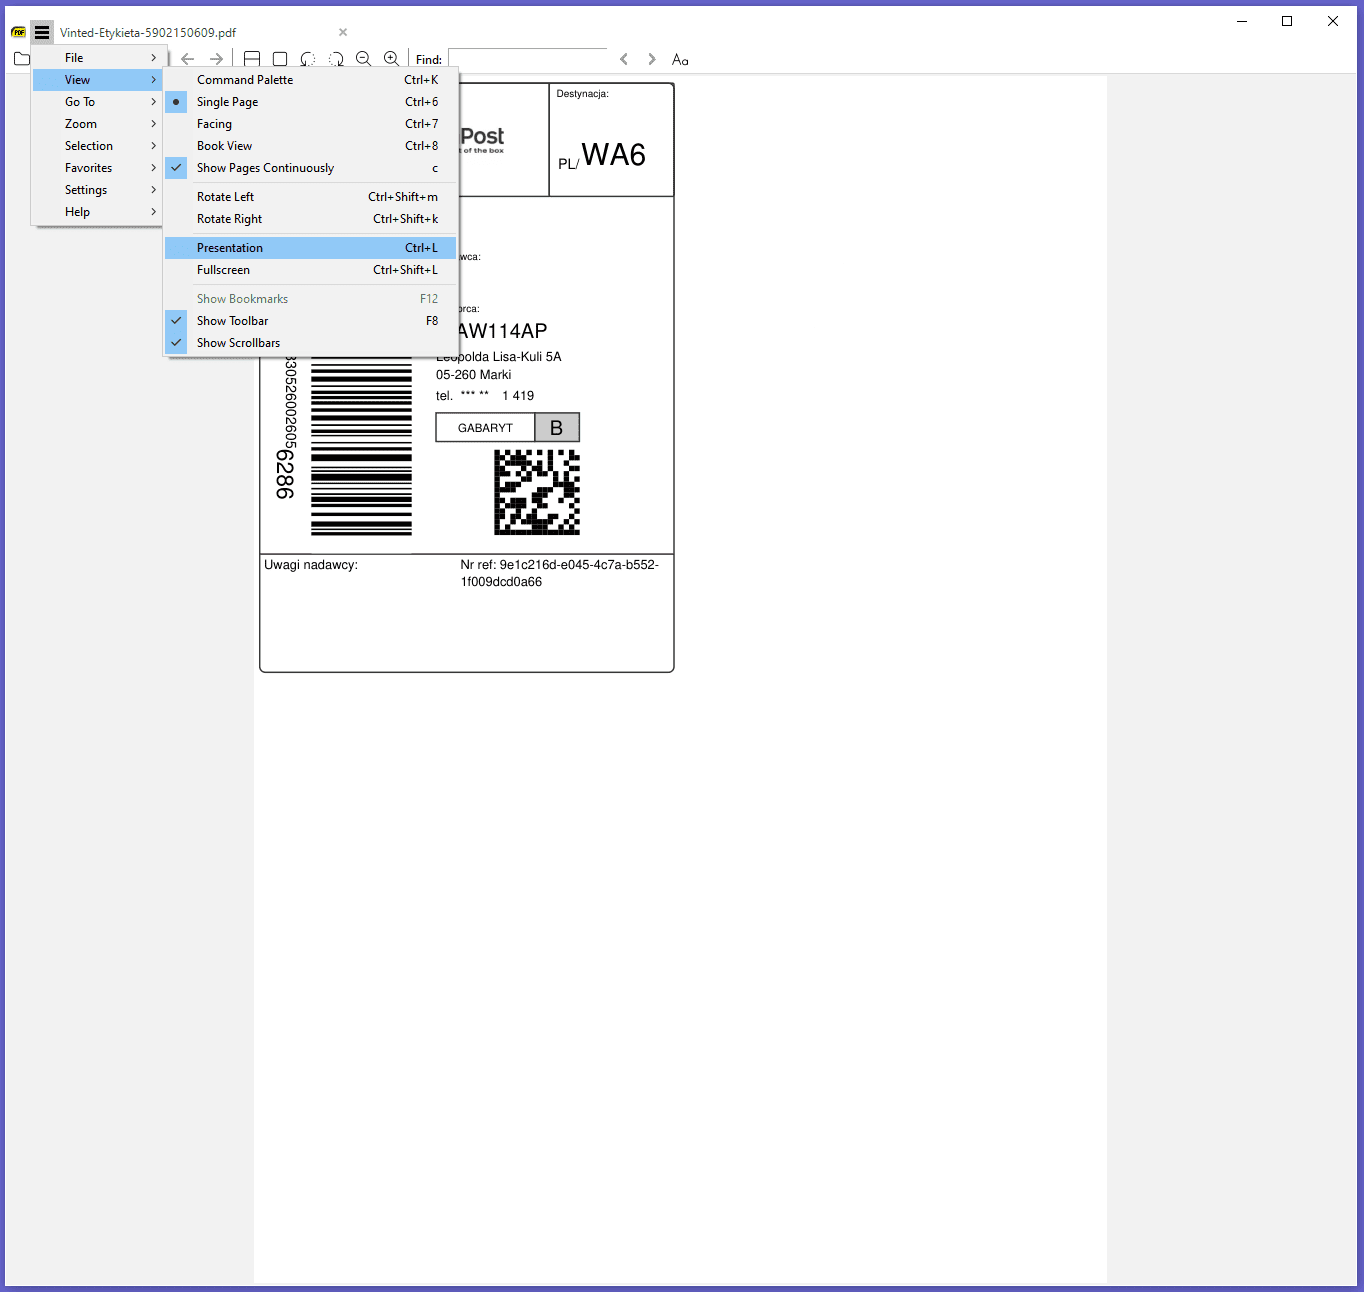The height and width of the screenshot is (1292, 1364).
Task: Switch to Facing view mode
Action: (310, 124)
